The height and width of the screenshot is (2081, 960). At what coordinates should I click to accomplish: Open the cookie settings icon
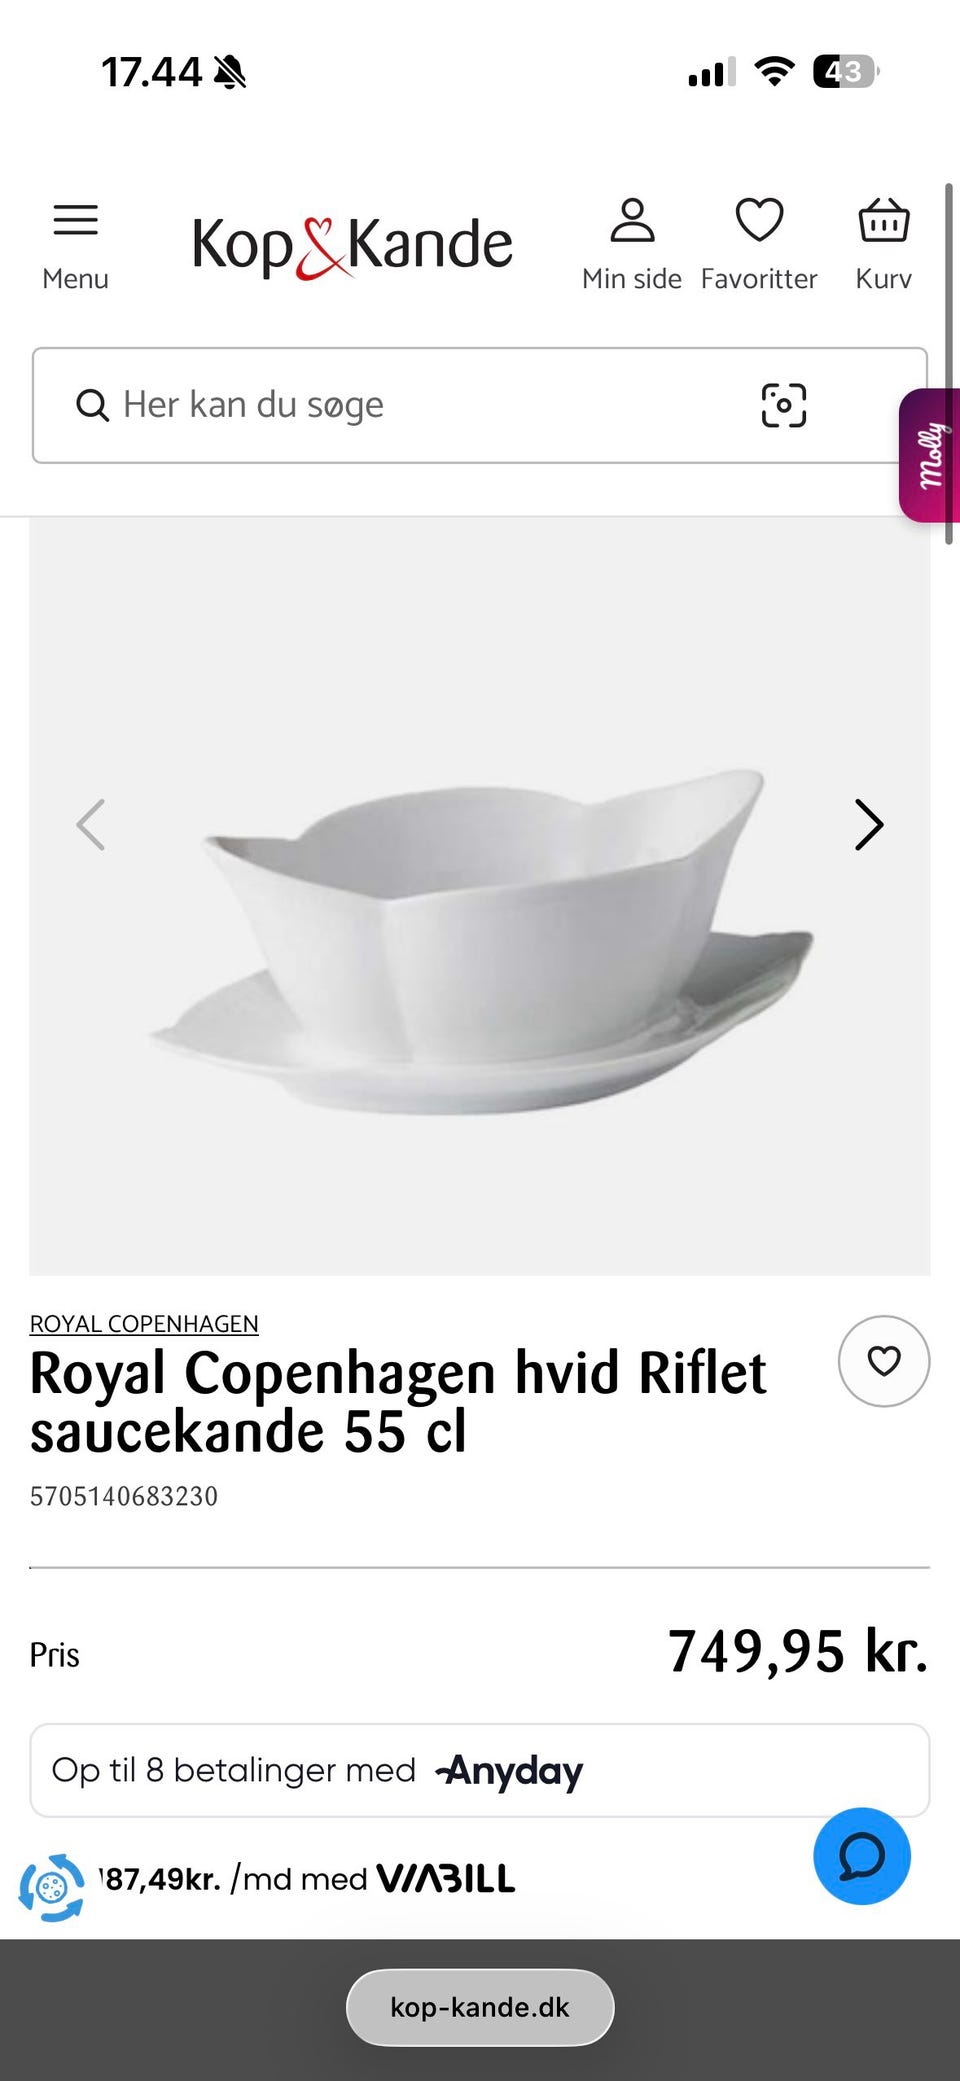(52, 1888)
